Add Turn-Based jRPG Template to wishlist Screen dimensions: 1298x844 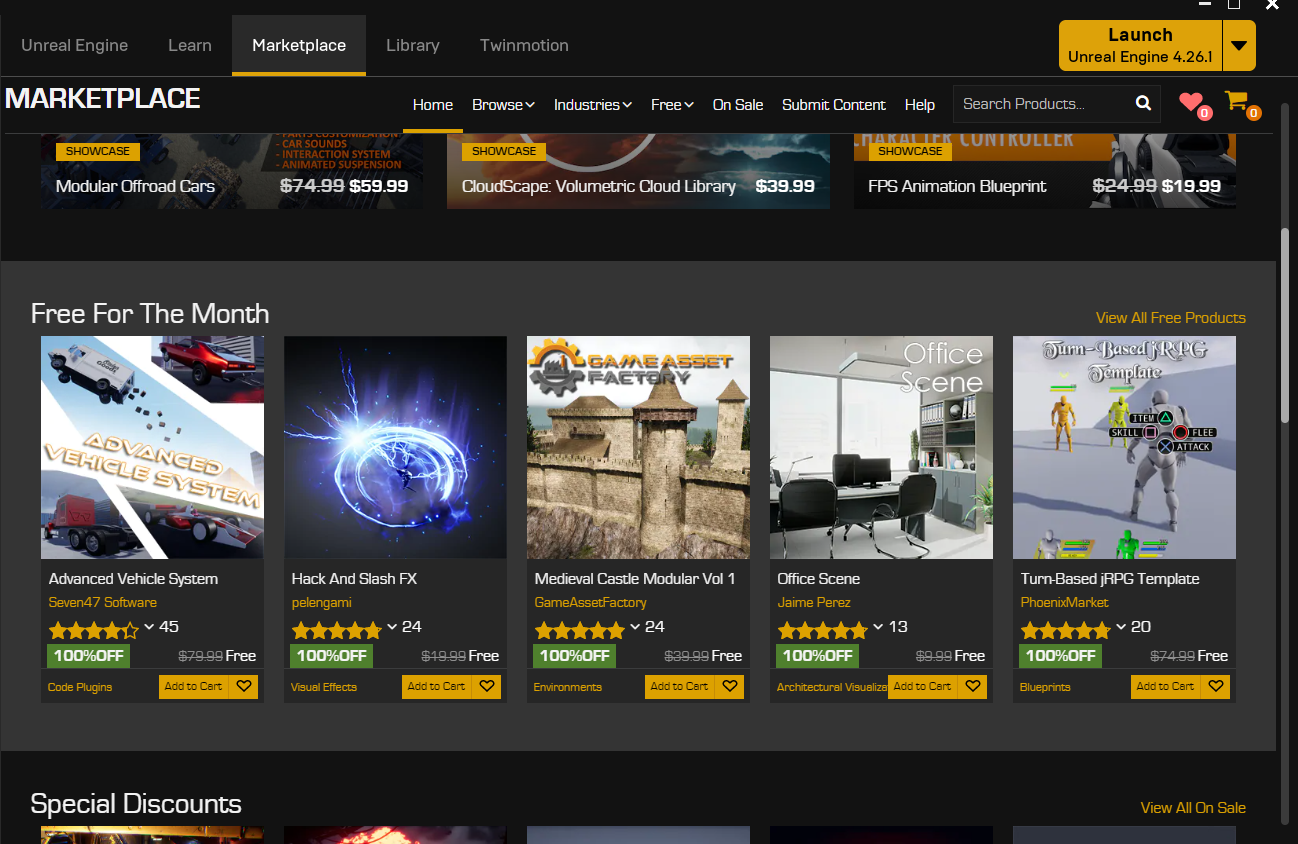pos(1216,687)
